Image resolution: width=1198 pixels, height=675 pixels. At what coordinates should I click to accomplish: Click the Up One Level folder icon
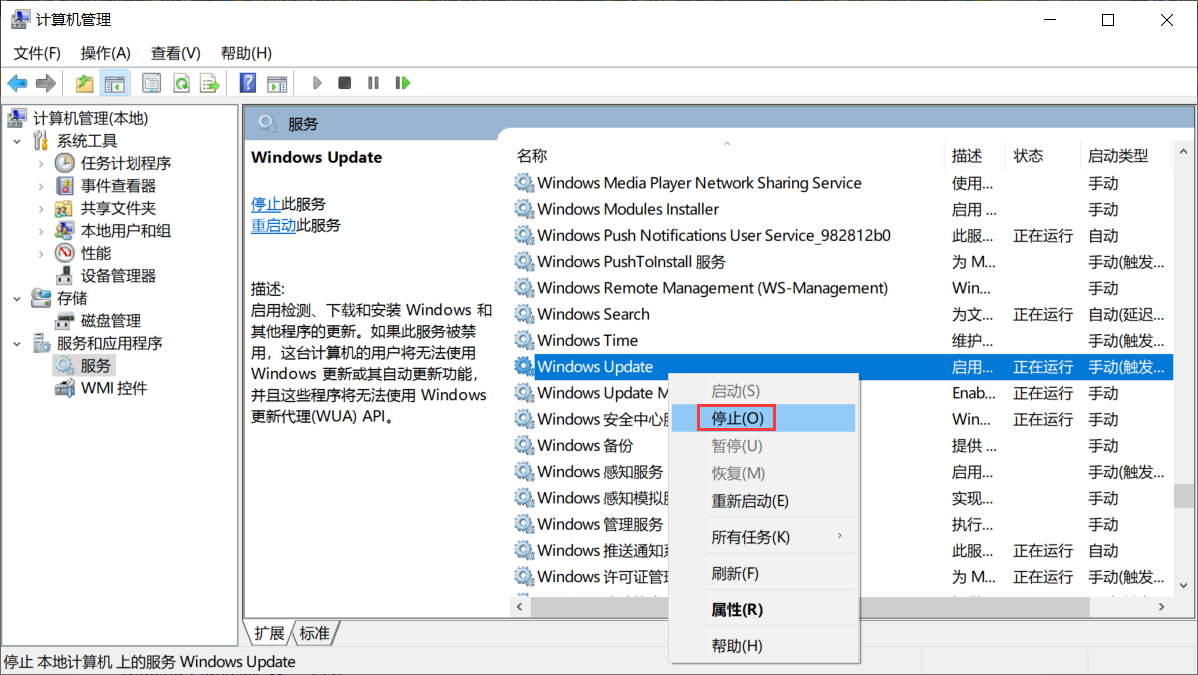click(85, 83)
